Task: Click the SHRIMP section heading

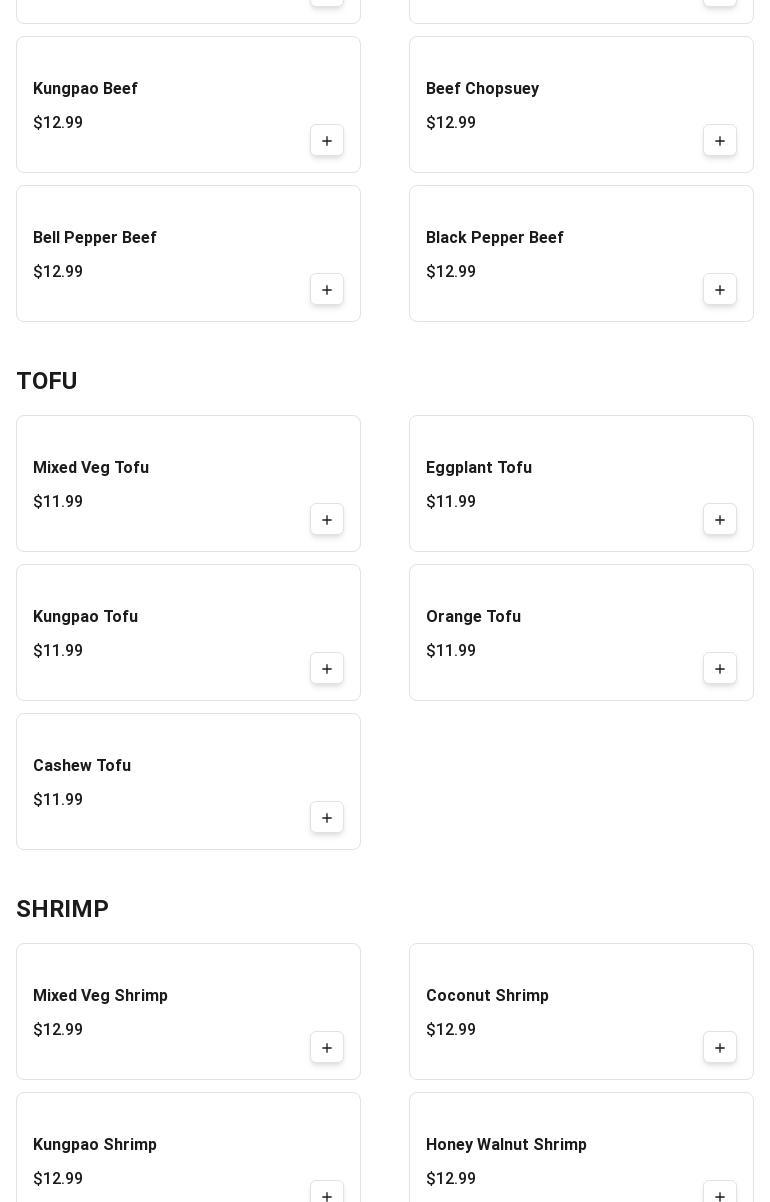Action: 62,909
